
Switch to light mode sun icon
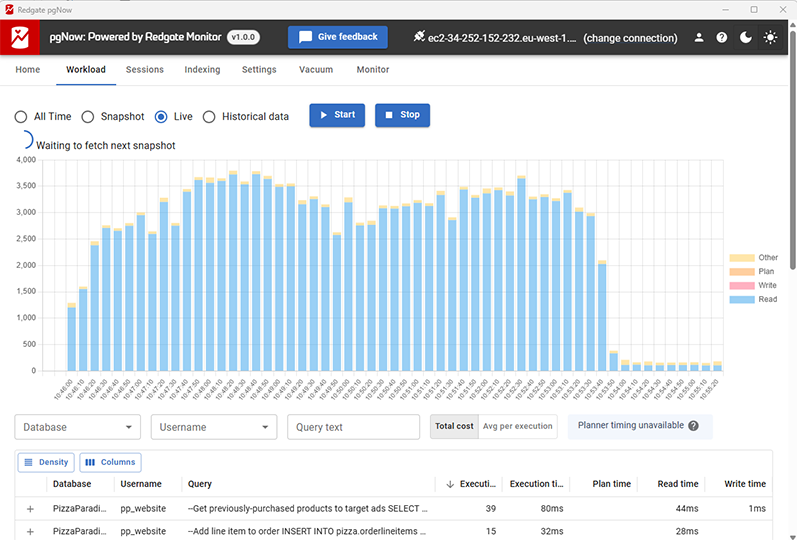coord(770,37)
